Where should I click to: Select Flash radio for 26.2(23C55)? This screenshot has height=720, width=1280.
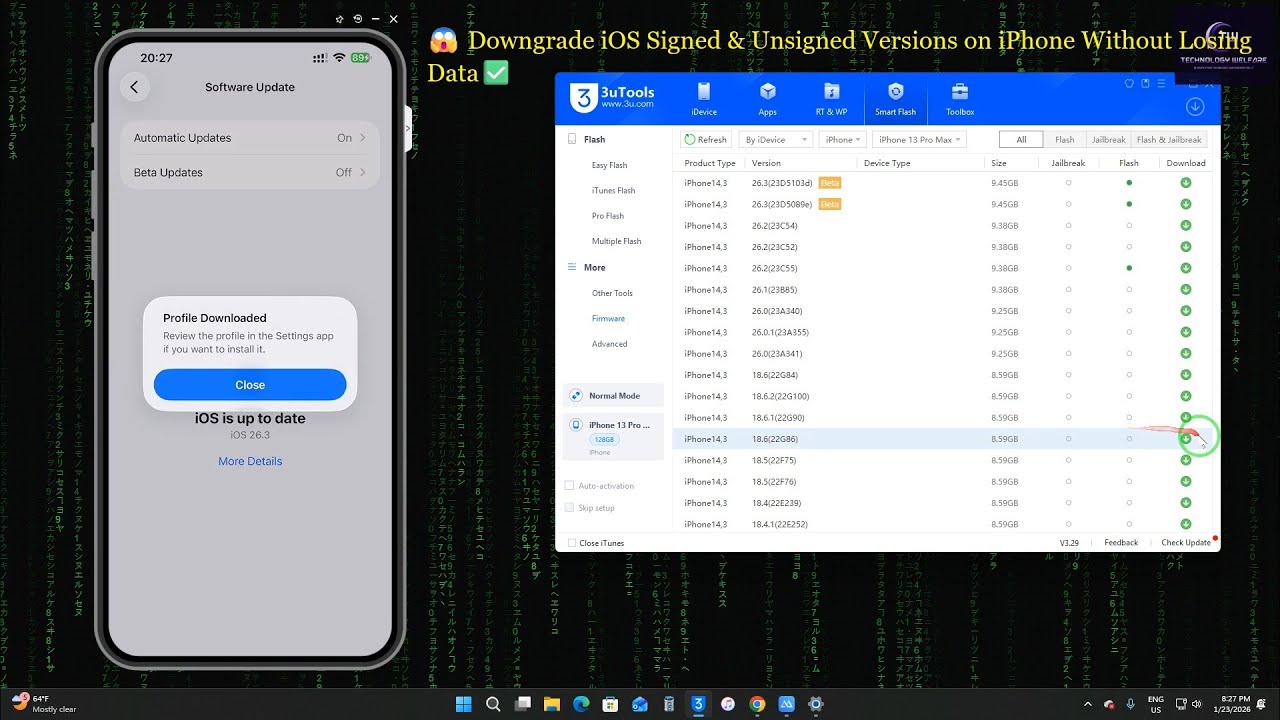coord(1129,268)
